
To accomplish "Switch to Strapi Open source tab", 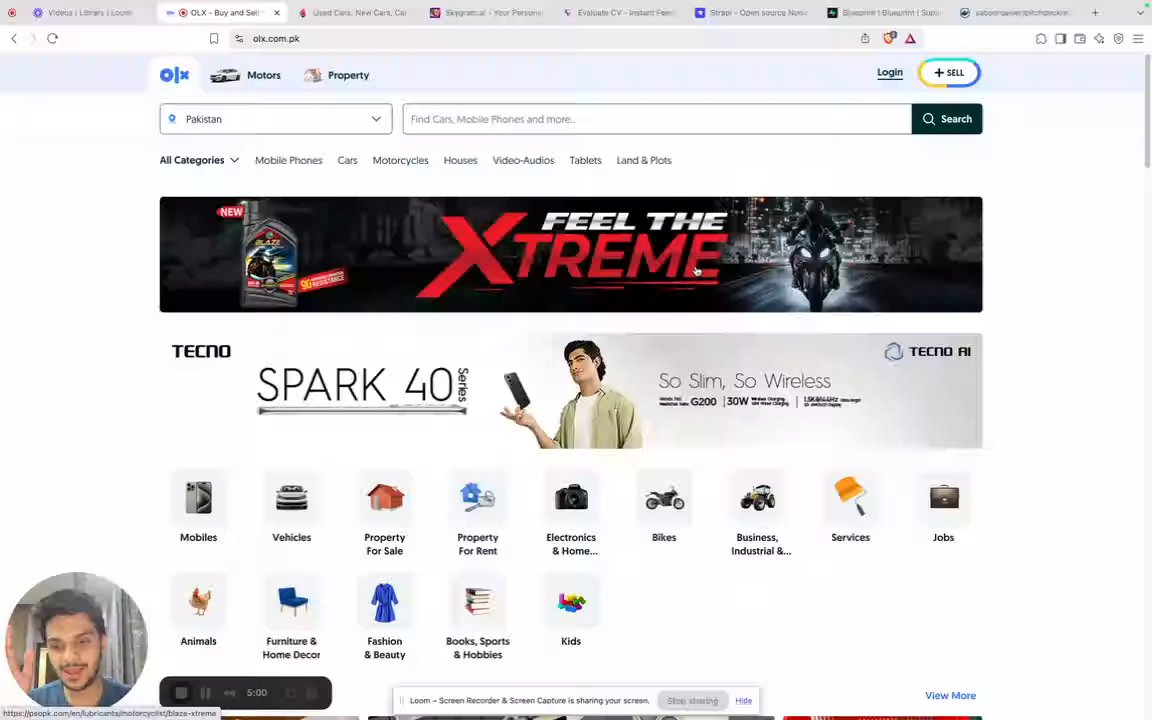I will 751,12.
